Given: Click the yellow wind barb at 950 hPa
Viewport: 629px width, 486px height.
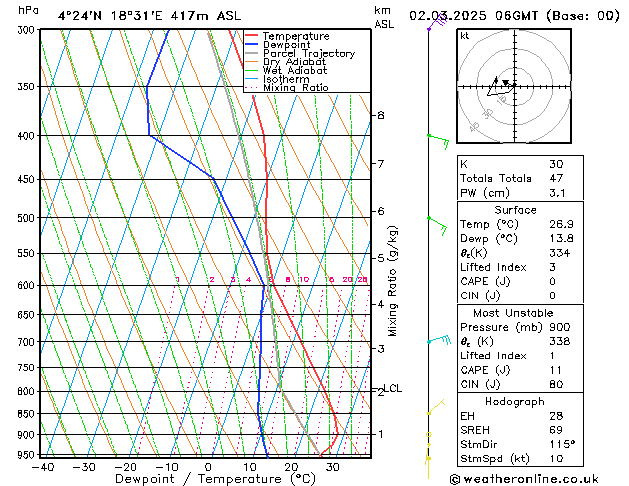Looking at the screenshot, I should click(x=429, y=460).
